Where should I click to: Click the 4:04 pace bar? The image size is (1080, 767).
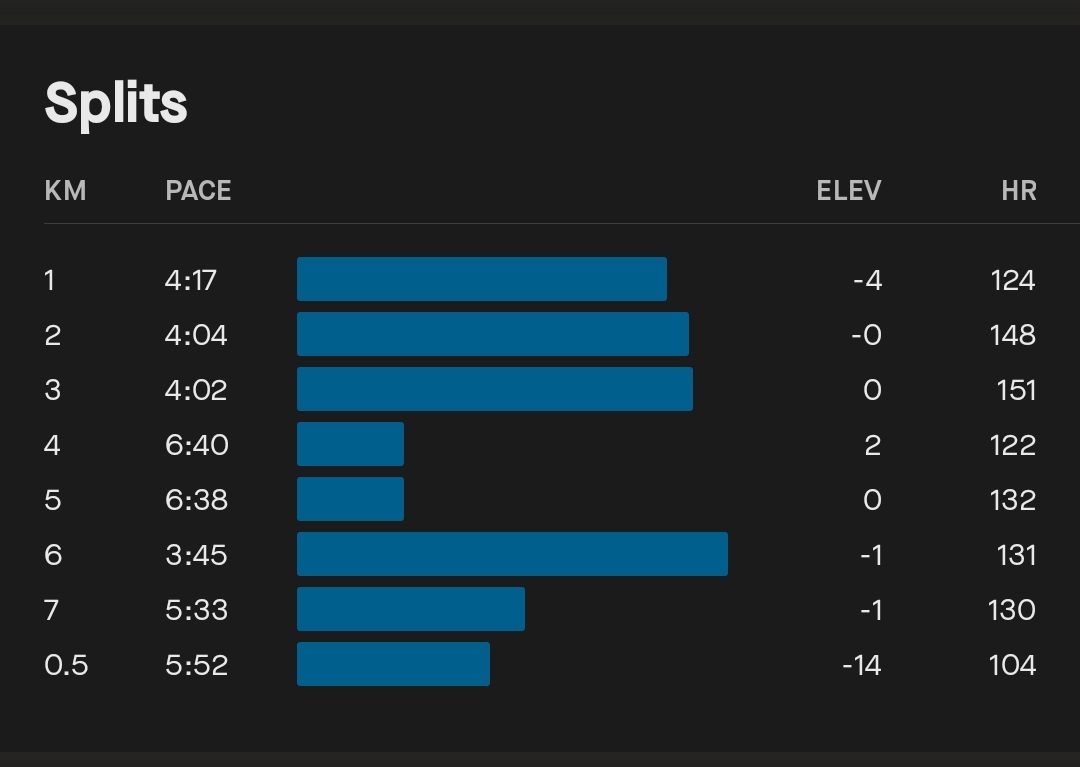(x=492, y=334)
